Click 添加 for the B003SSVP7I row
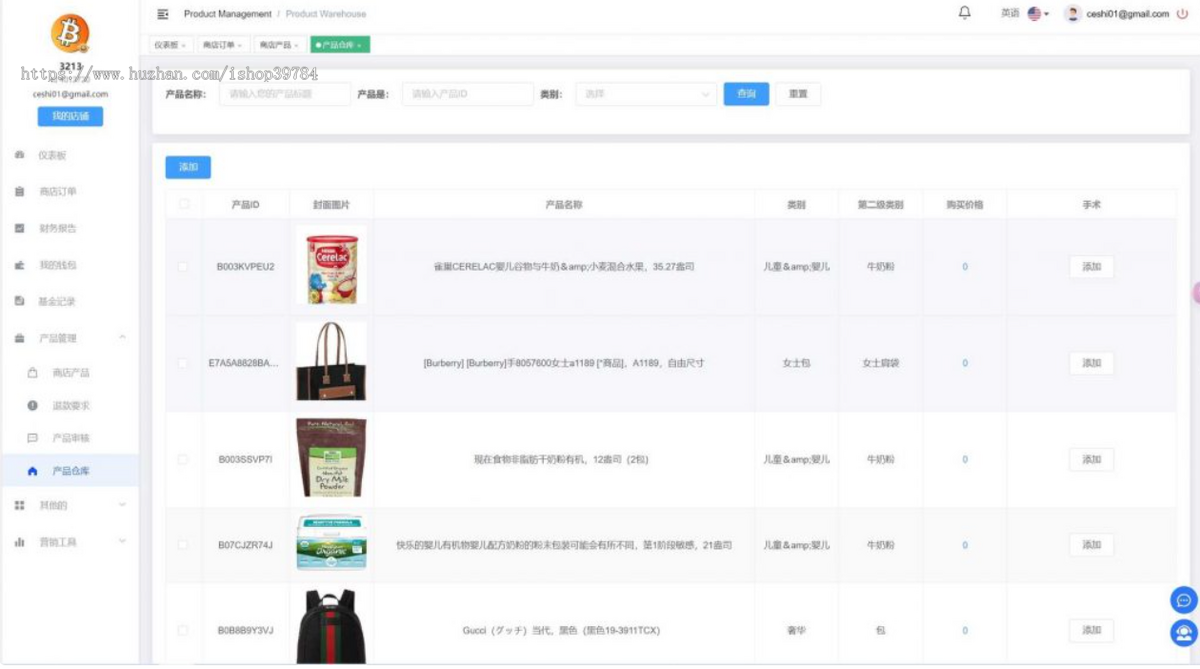This screenshot has height=669, width=1200. [x=1091, y=459]
